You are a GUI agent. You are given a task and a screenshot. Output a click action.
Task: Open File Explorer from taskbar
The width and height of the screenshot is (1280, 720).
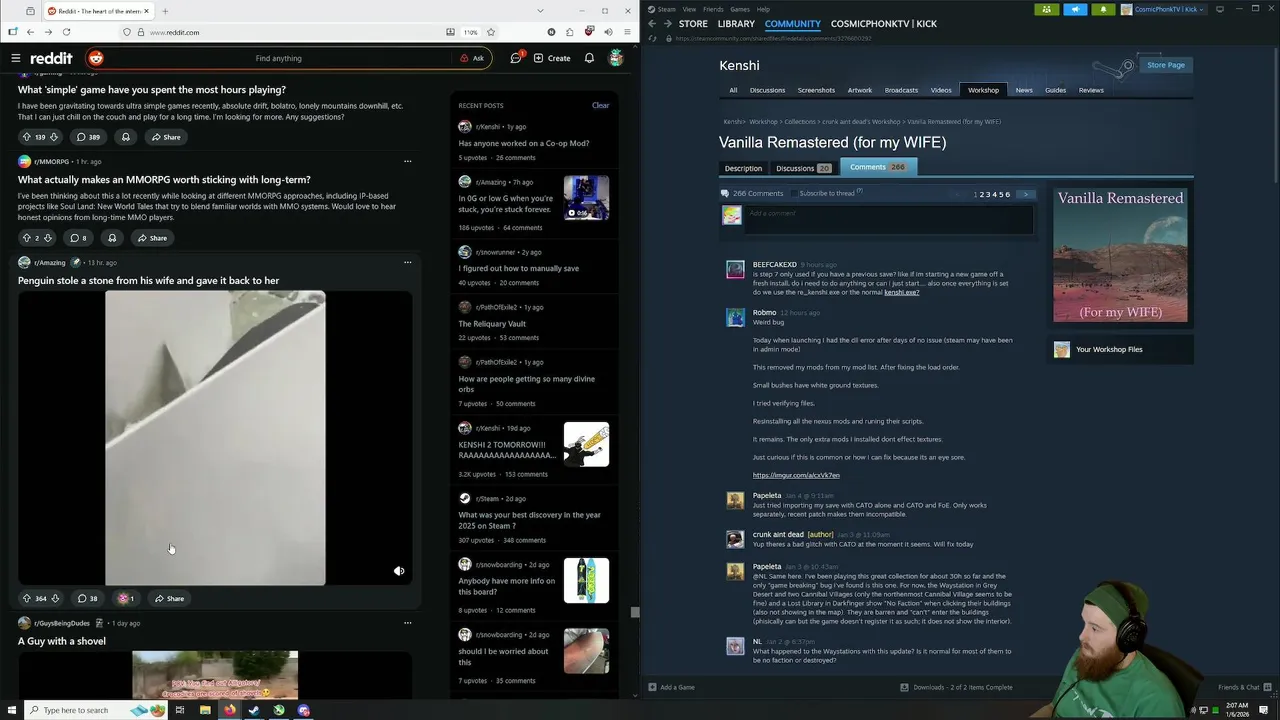[205, 710]
